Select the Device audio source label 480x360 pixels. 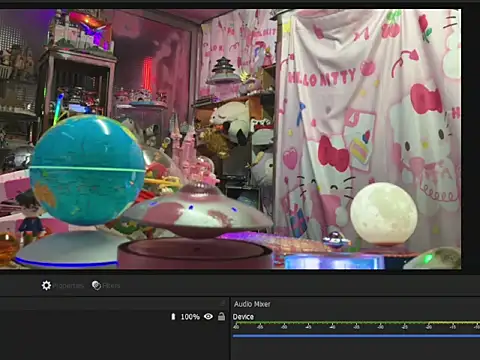pos(243,317)
